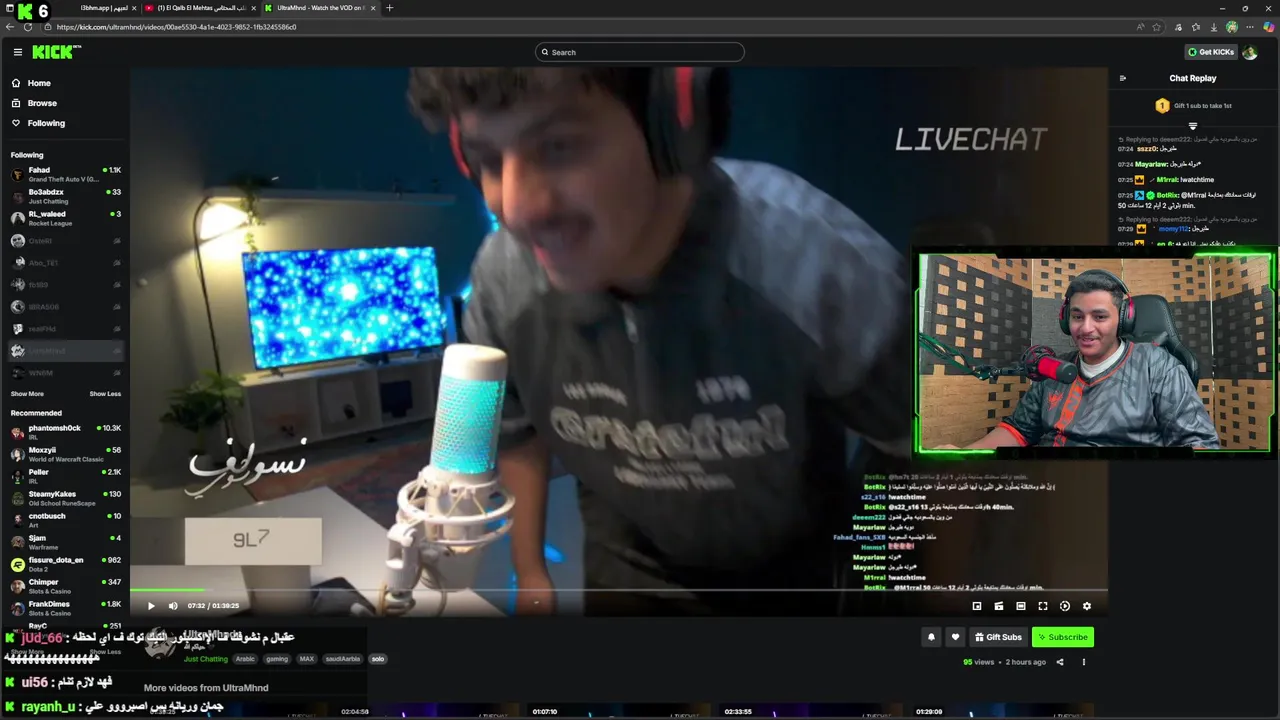Open cnotbusch recommended channel
Viewport: 1280px width, 720px height.
tap(65, 520)
